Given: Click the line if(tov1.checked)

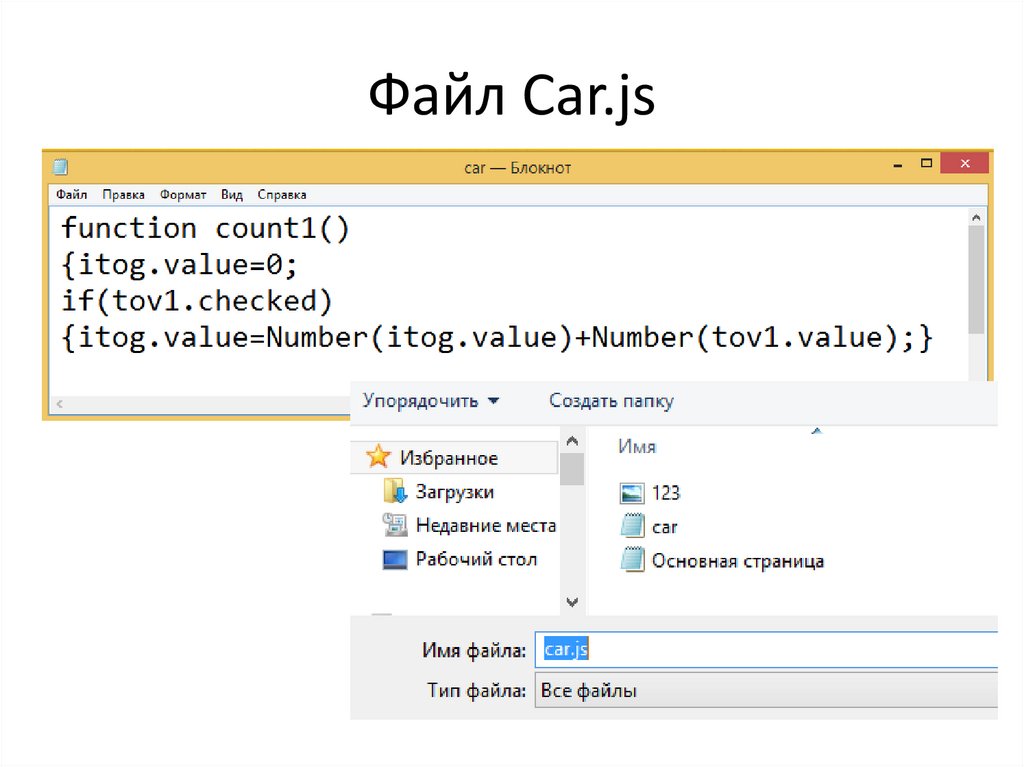Looking at the screenshot, I should pyautogui.click(x=197, y=301).
